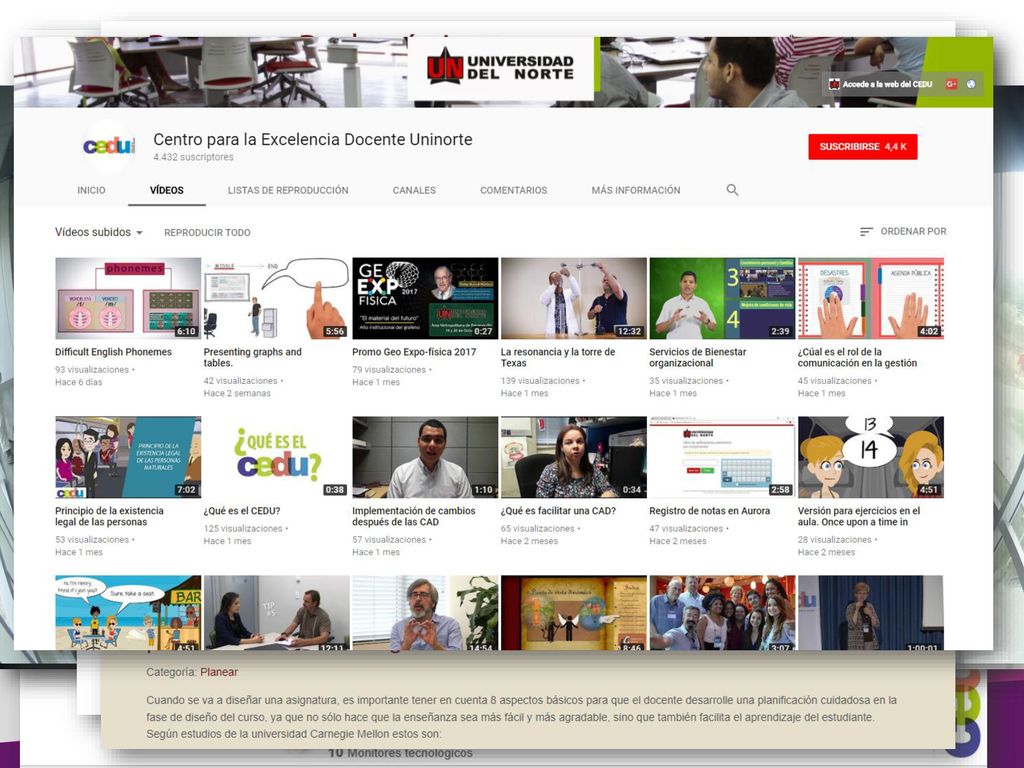Play the Geo Expo Física thumbnail 0:27
Viewport: 1024px width, 768px height.
click(425, 298)
